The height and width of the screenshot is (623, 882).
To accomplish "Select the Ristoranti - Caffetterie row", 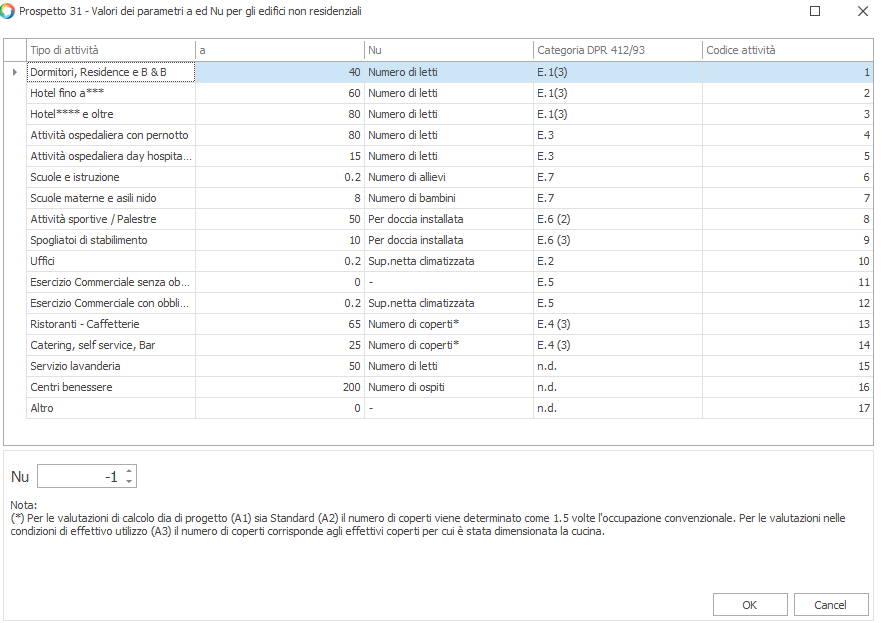I will pos(110,324).
